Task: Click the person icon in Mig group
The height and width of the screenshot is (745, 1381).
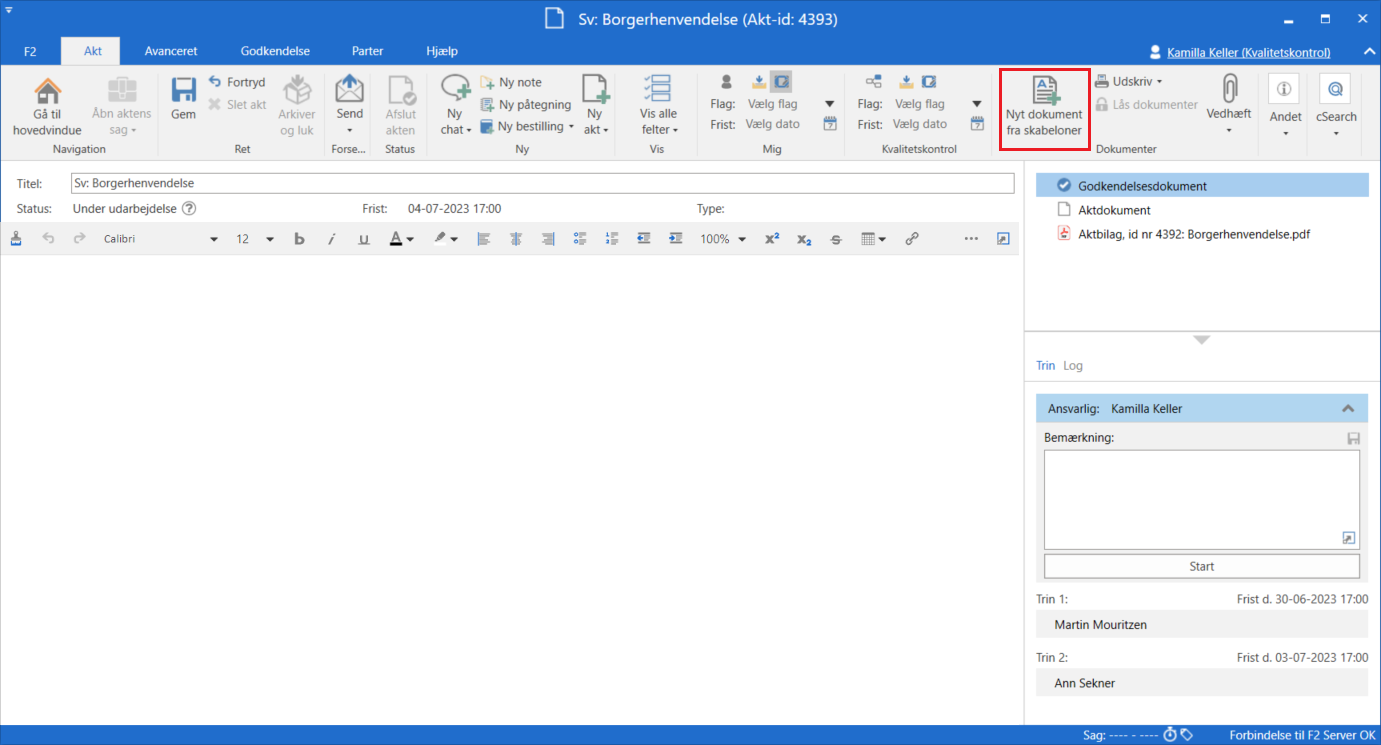Action: point(727,82)
